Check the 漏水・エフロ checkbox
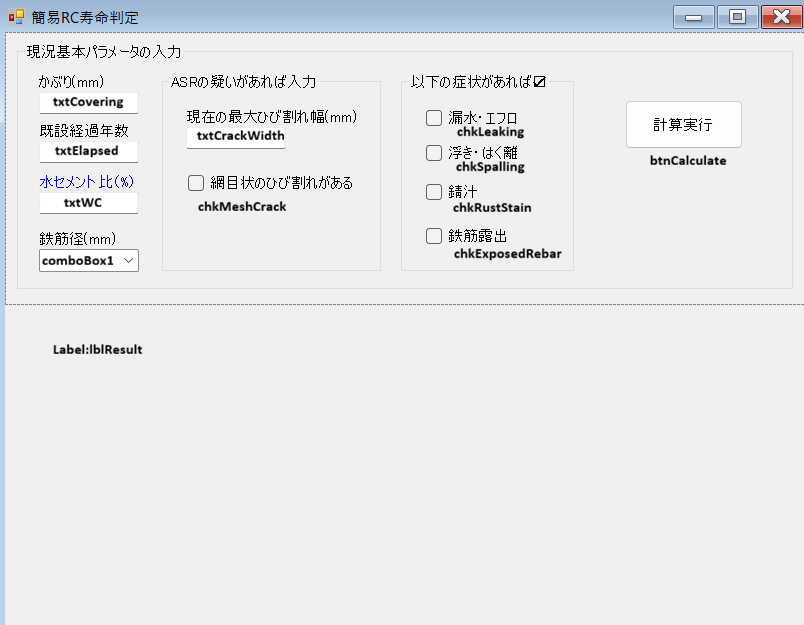Image resolution: width=804 pixels, height=625 pixels. point(434,118)
